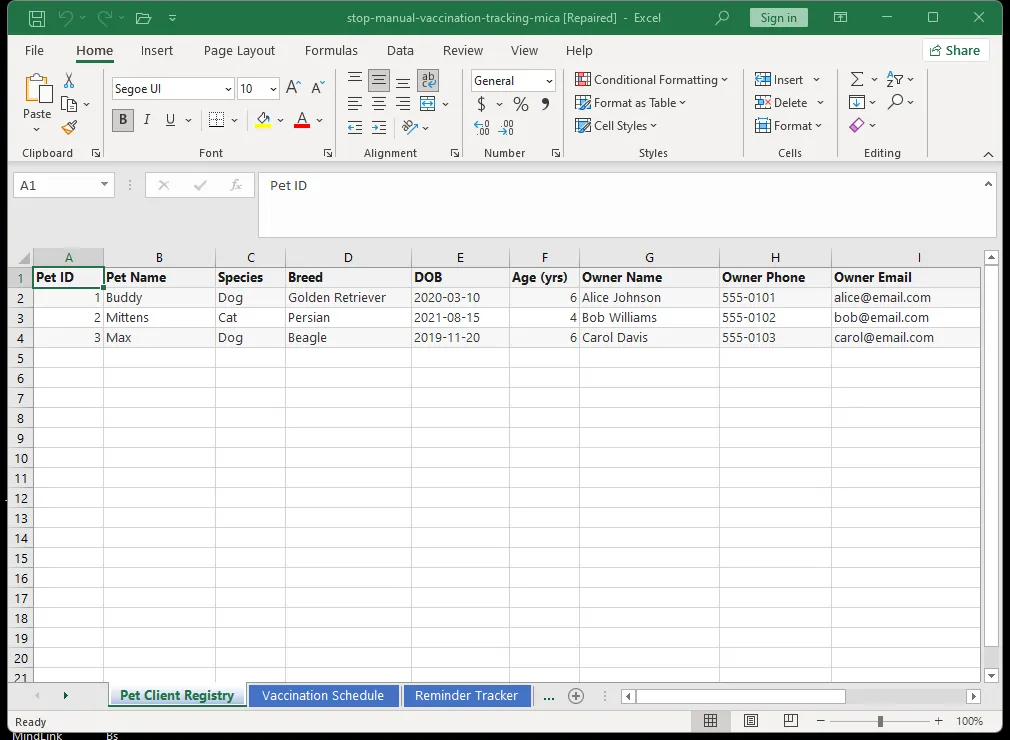Collapse the ribbon with chevron
The width and height of the screenshot is (1010, 740).
point(989,155)
